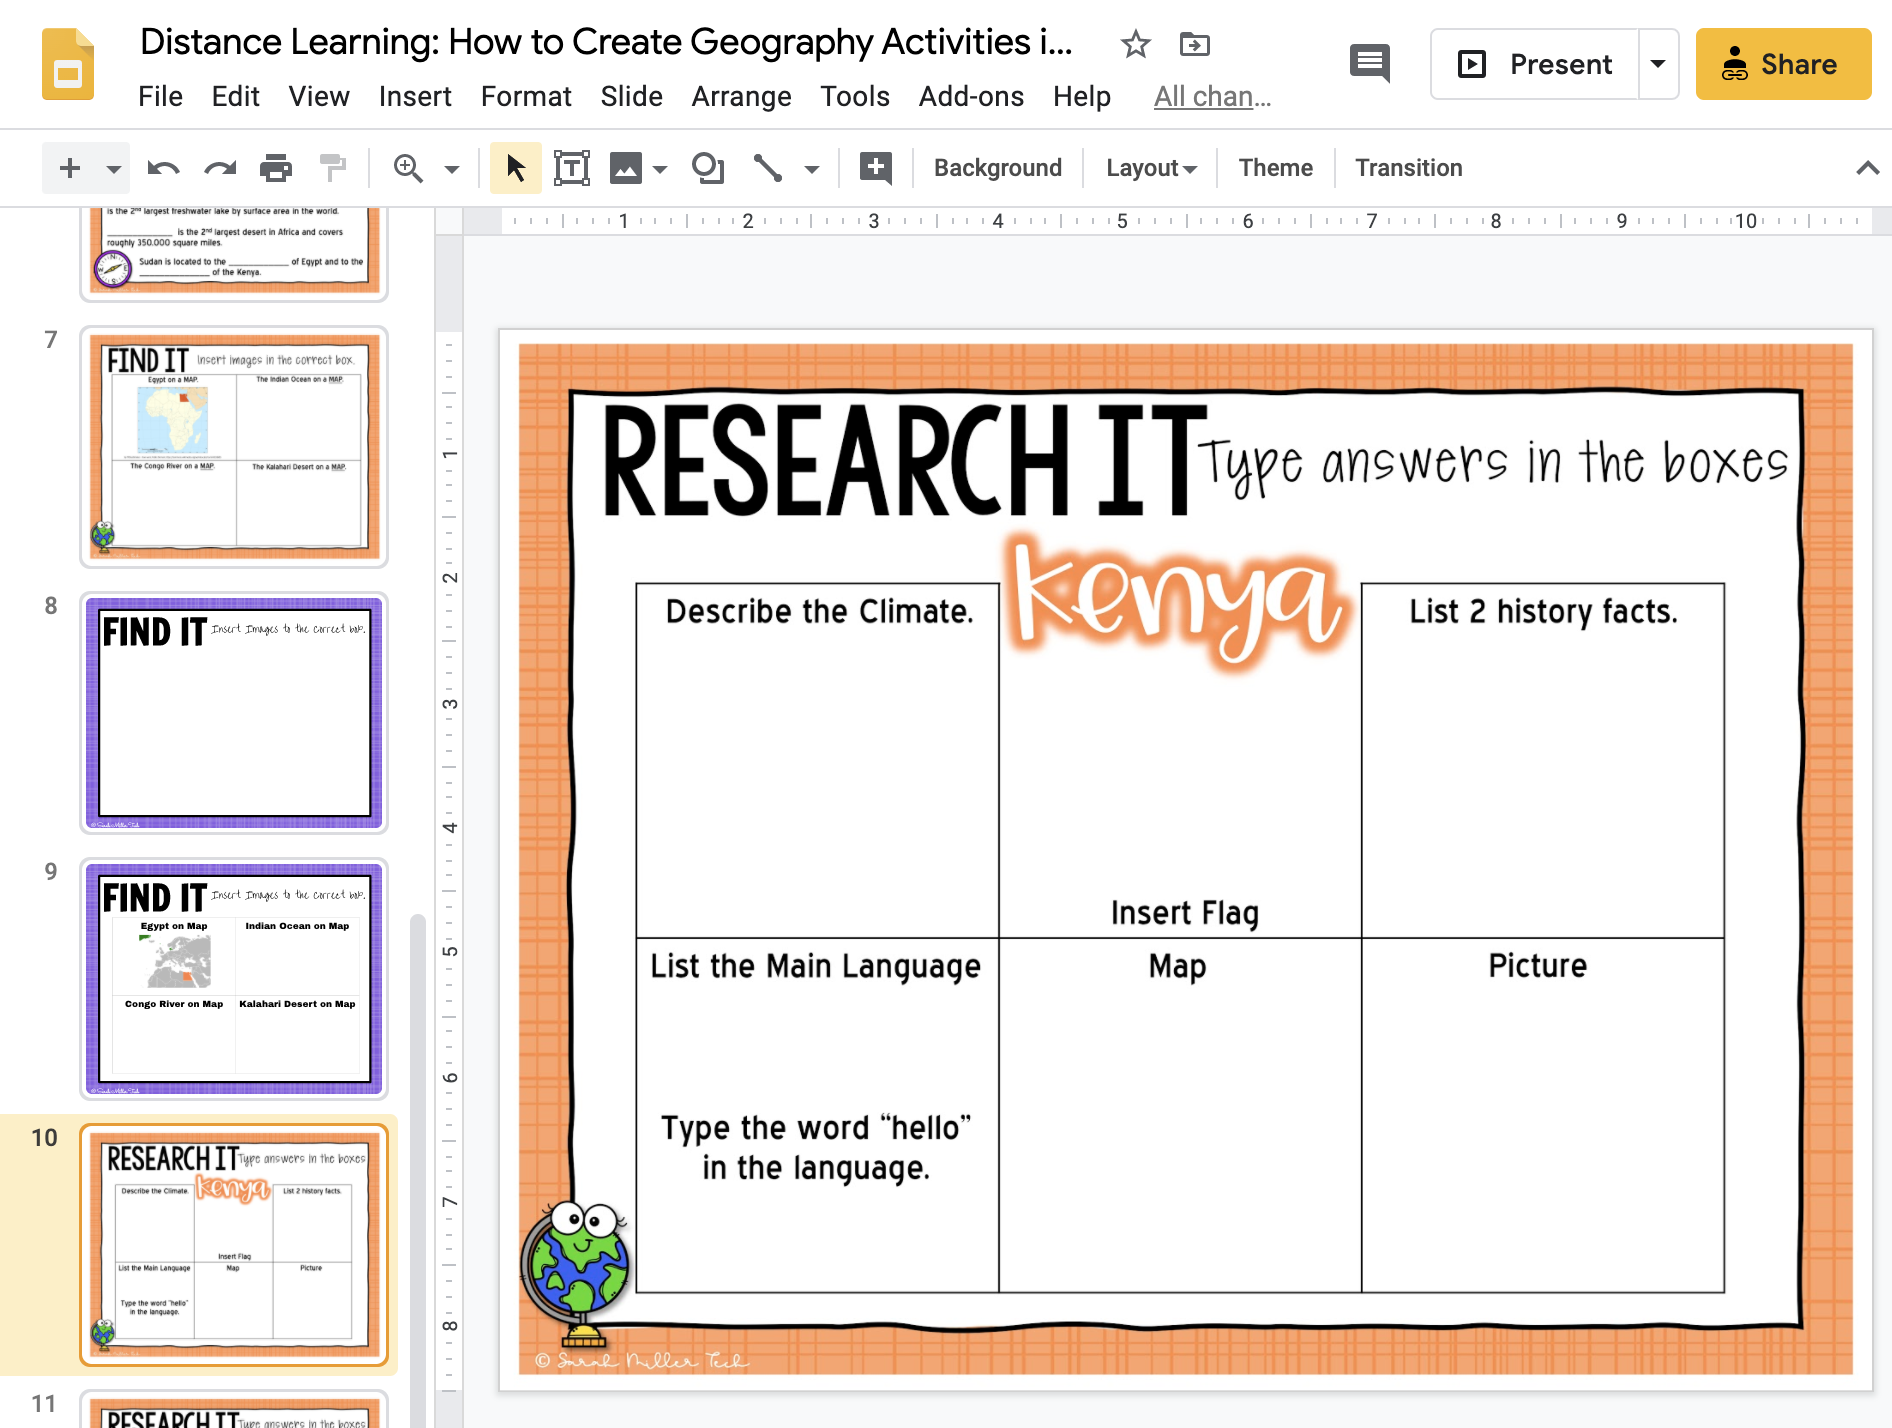1892x1428 pixels.
Task: Open the All changes saved link
Action: [1212, 96]
